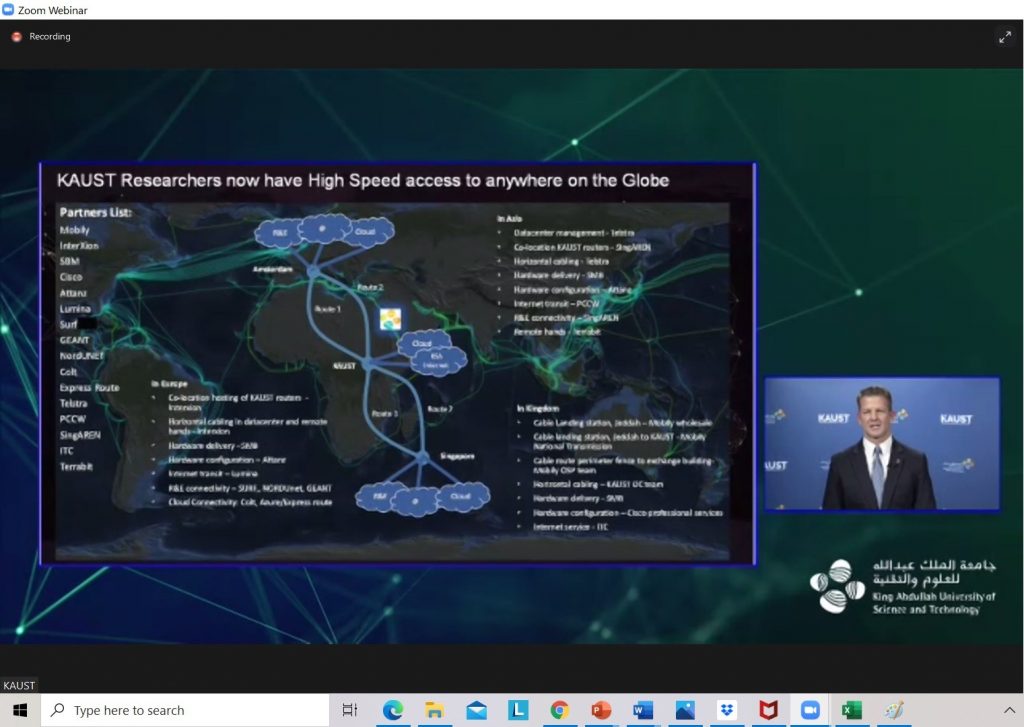The image size is (1024, 727).
Task: Switch to the Zoom taskbar icon
Action: [x=810, y=710]
